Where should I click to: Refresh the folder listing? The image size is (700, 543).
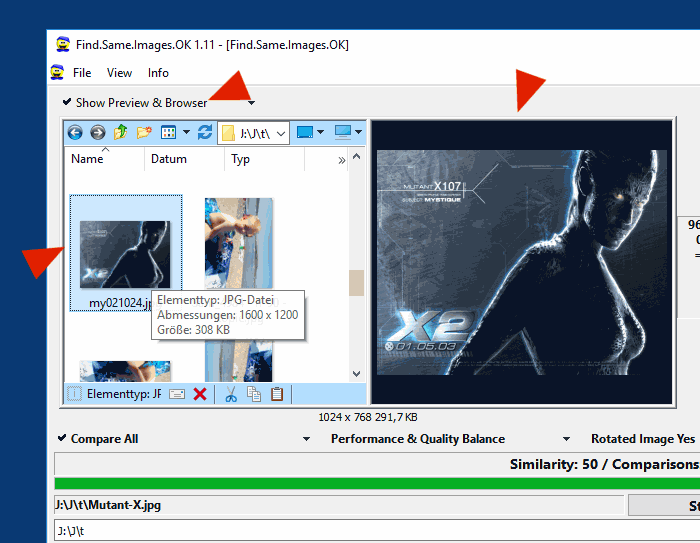pos(205,132)
